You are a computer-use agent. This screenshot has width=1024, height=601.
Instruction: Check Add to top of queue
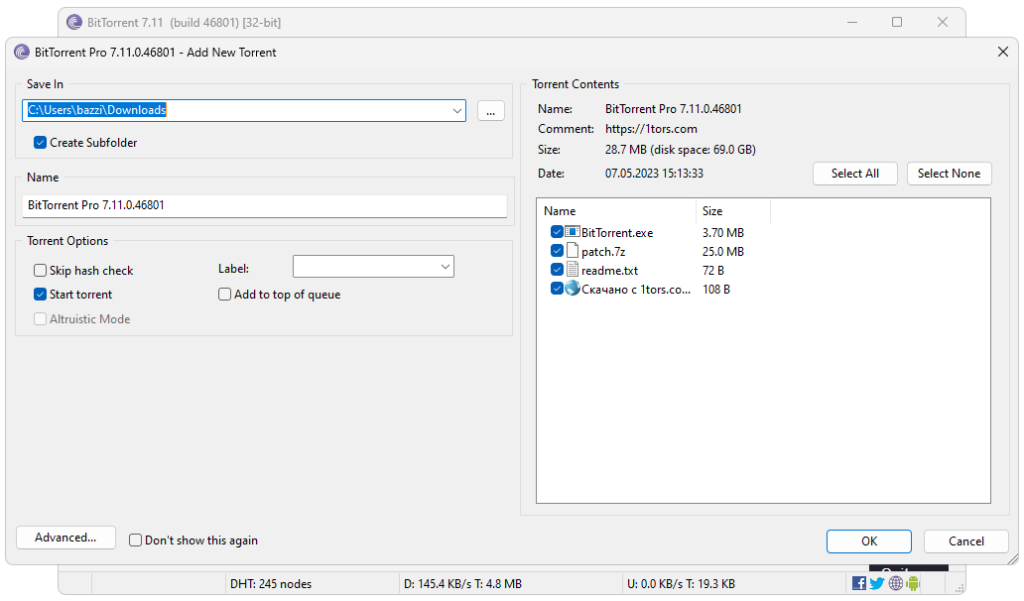[x=224, y=294]
